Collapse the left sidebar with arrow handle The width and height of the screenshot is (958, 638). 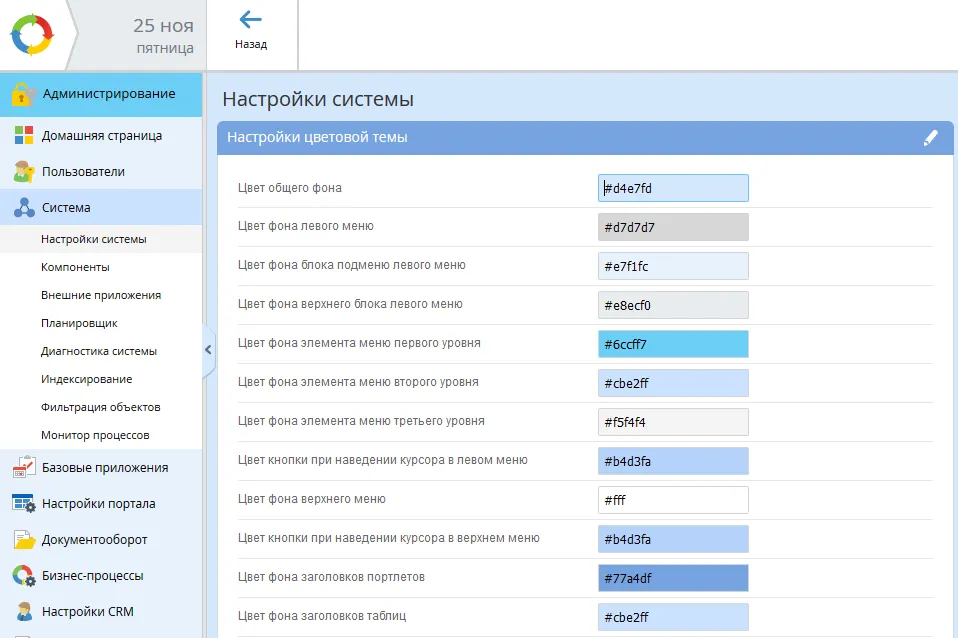click(x=208, y=350)
